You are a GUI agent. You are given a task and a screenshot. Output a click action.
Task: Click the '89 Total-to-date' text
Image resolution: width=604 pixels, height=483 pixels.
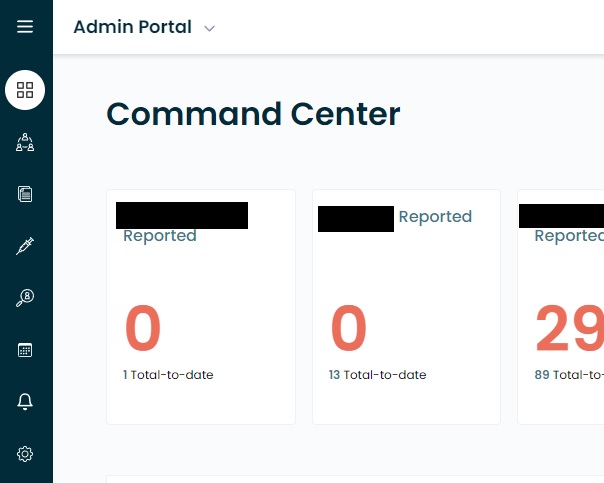569,375
